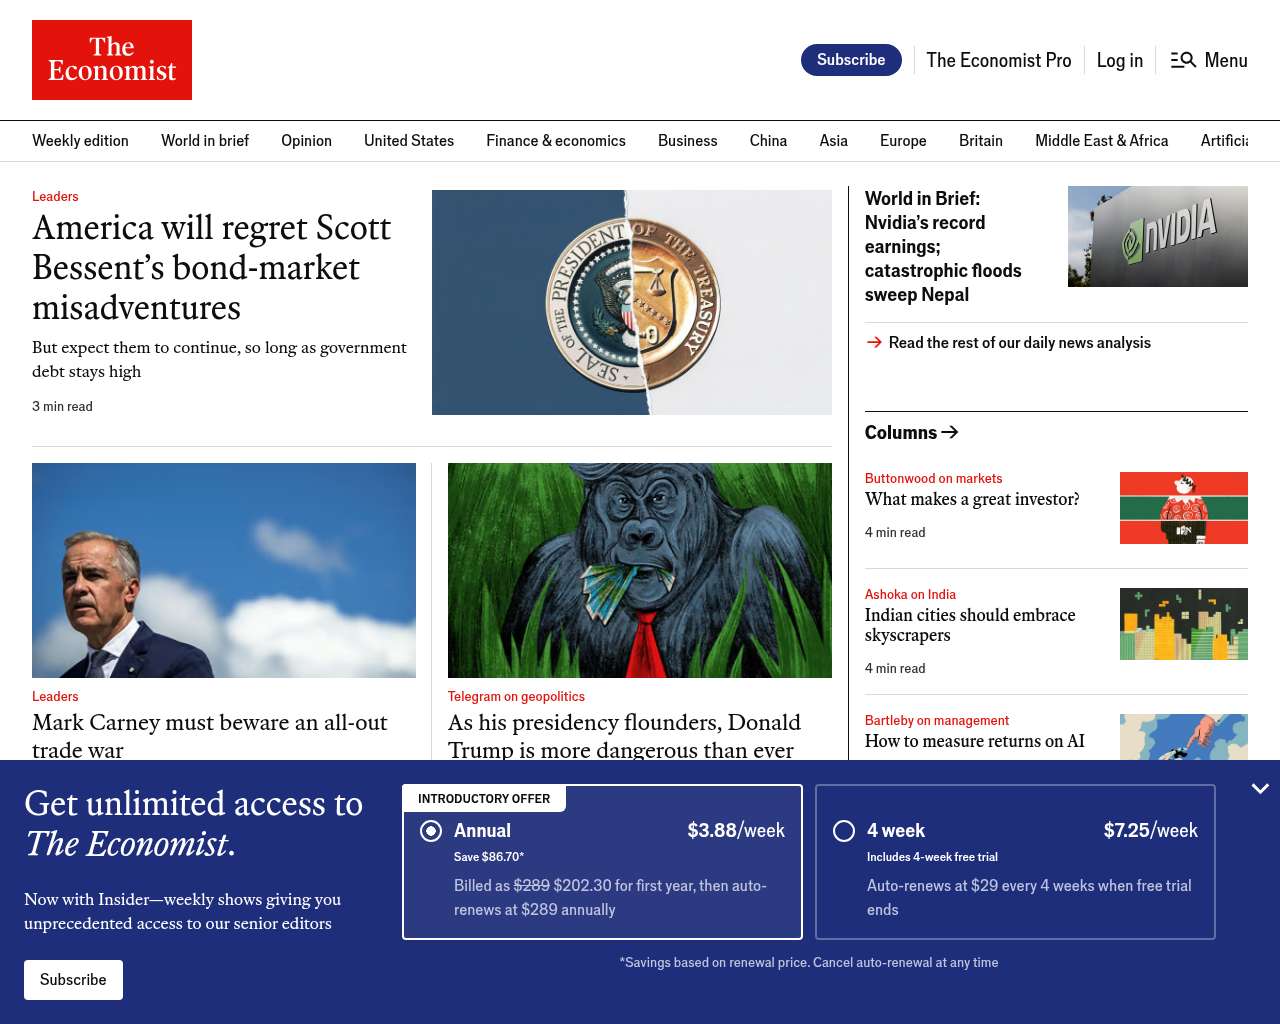Open The Economist Pro link
The width and height of the screenshot is (1280, 1024).
coord(999,60)
